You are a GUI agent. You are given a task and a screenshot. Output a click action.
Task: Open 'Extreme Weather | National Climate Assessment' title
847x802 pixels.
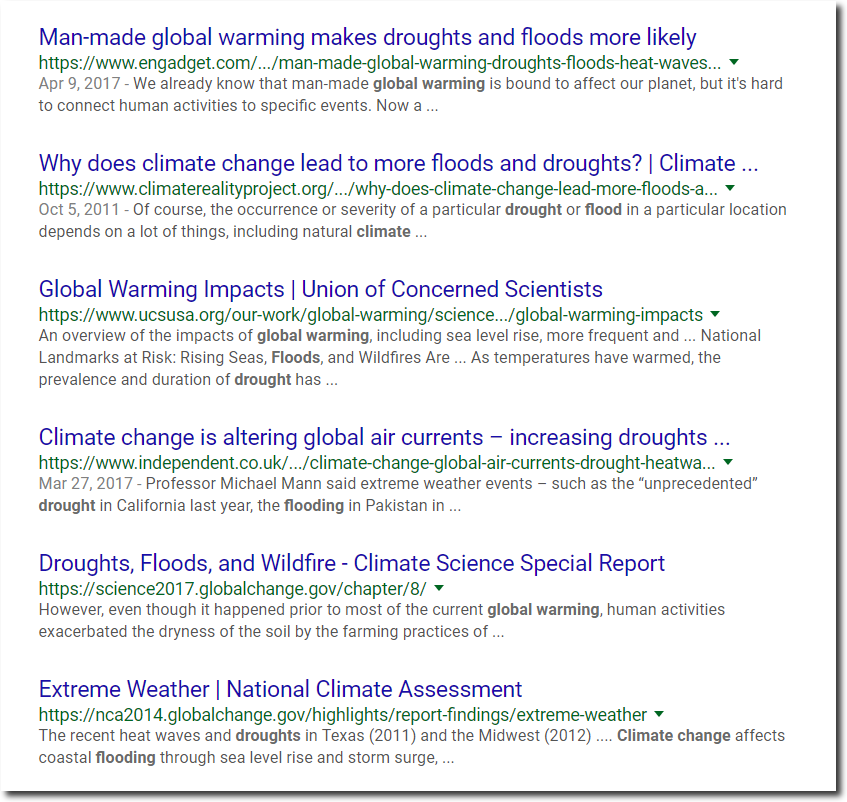[280, 690]
